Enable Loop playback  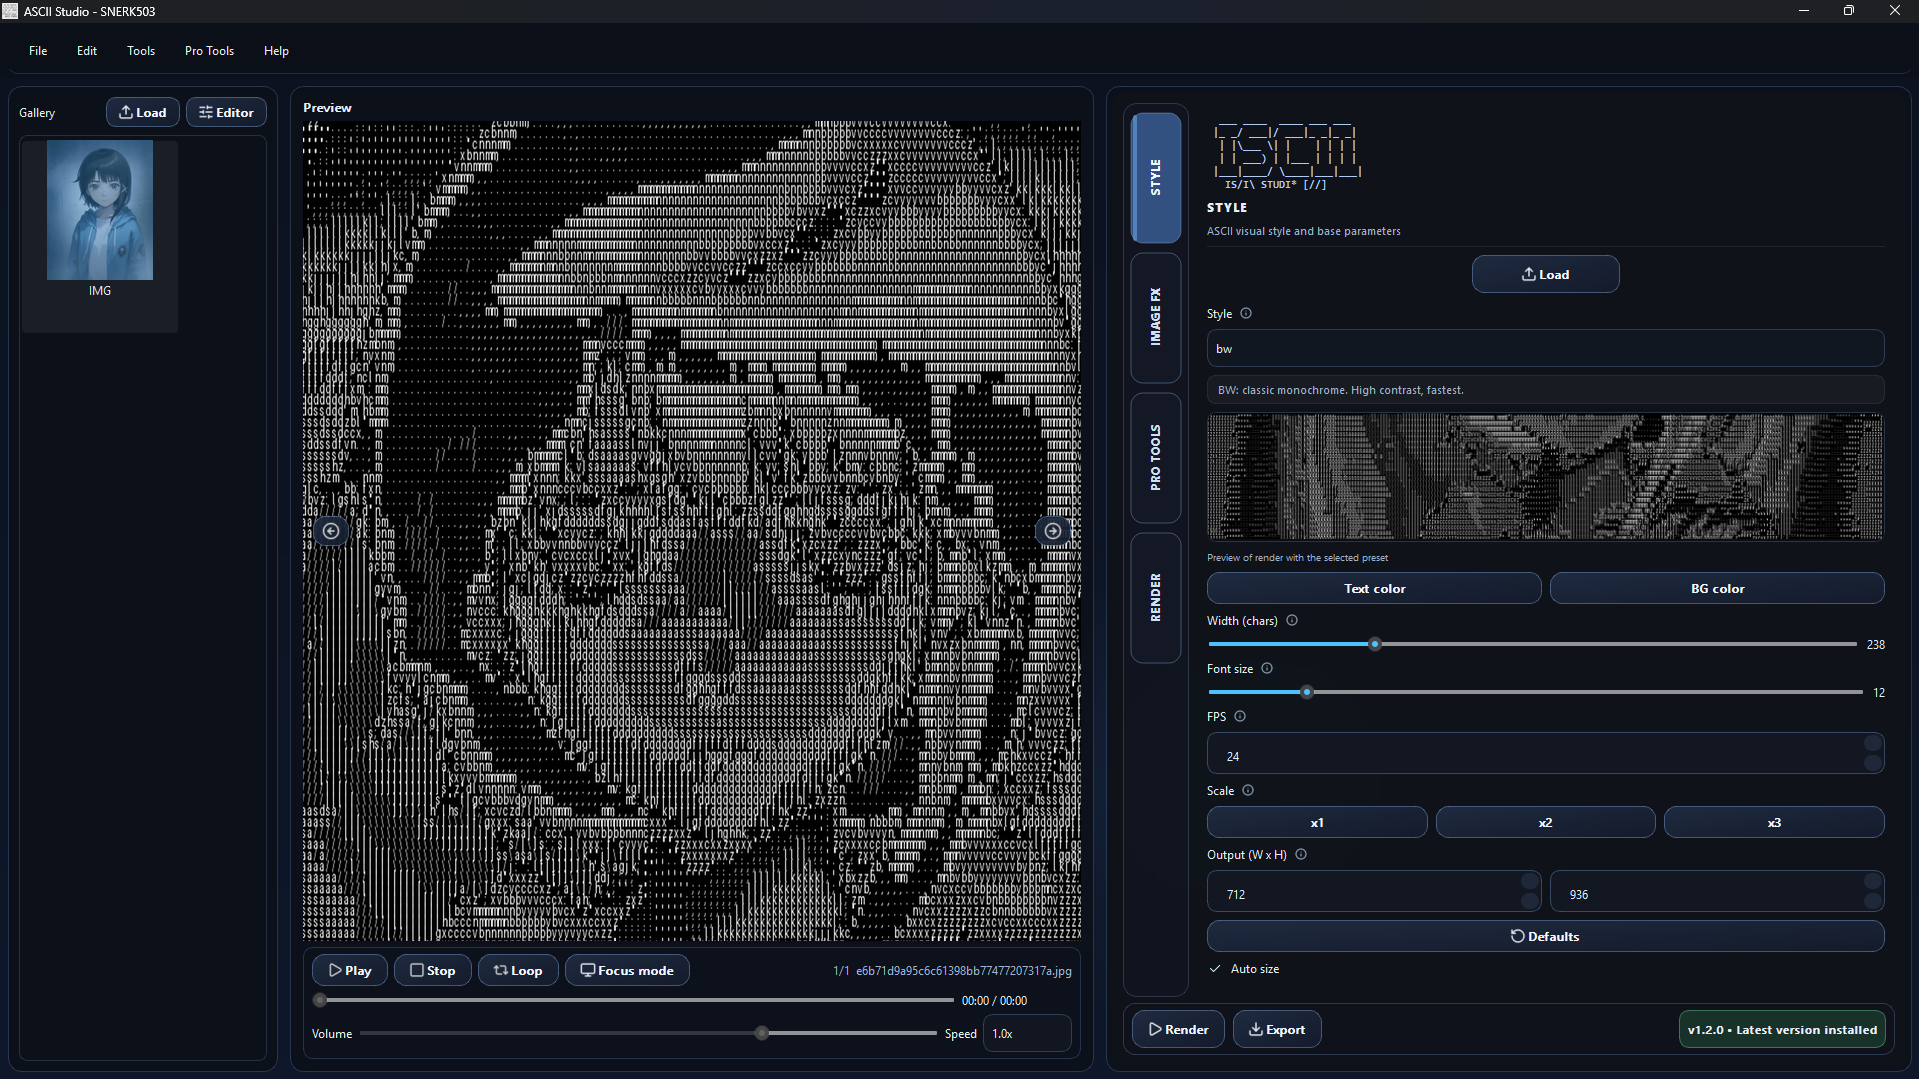click(x=518, y=969)
